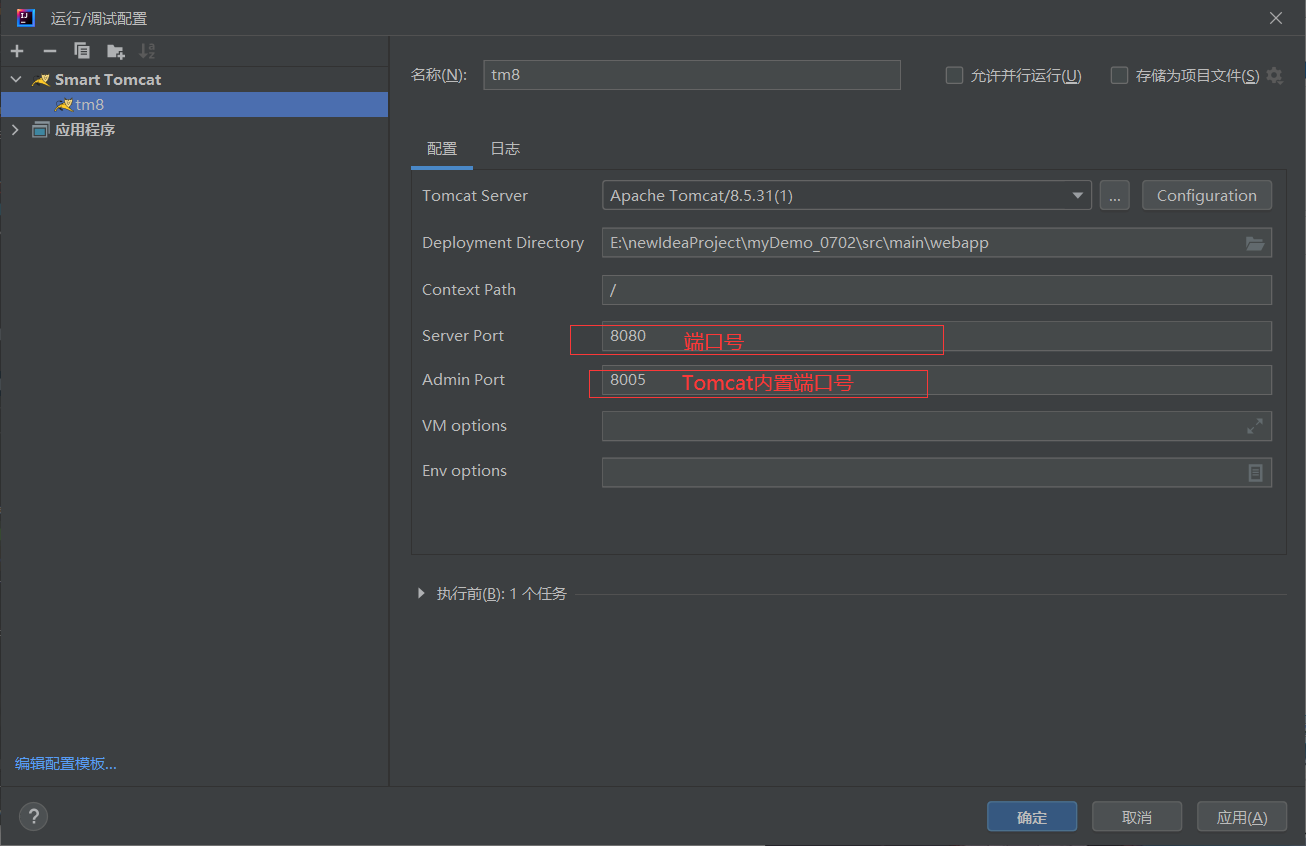Click the Deployment Directory label text

503,243
